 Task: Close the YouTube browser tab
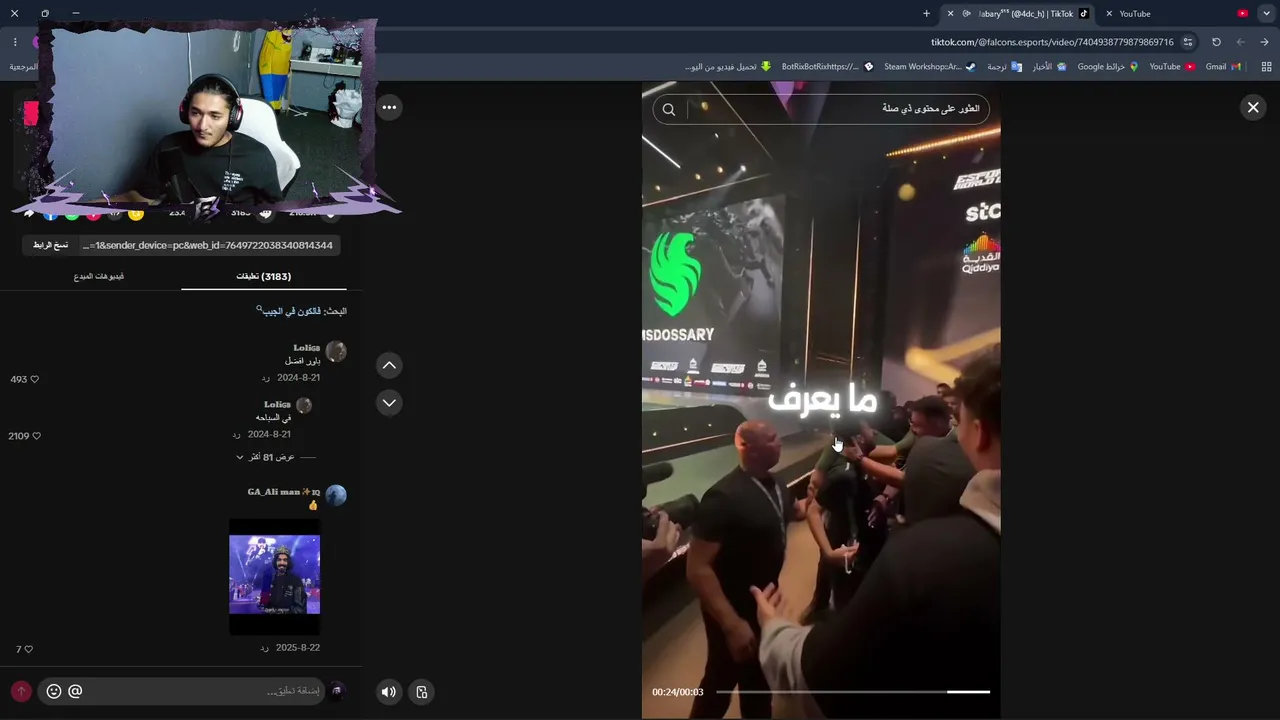pyautogui.click(x=1109, y=14)
